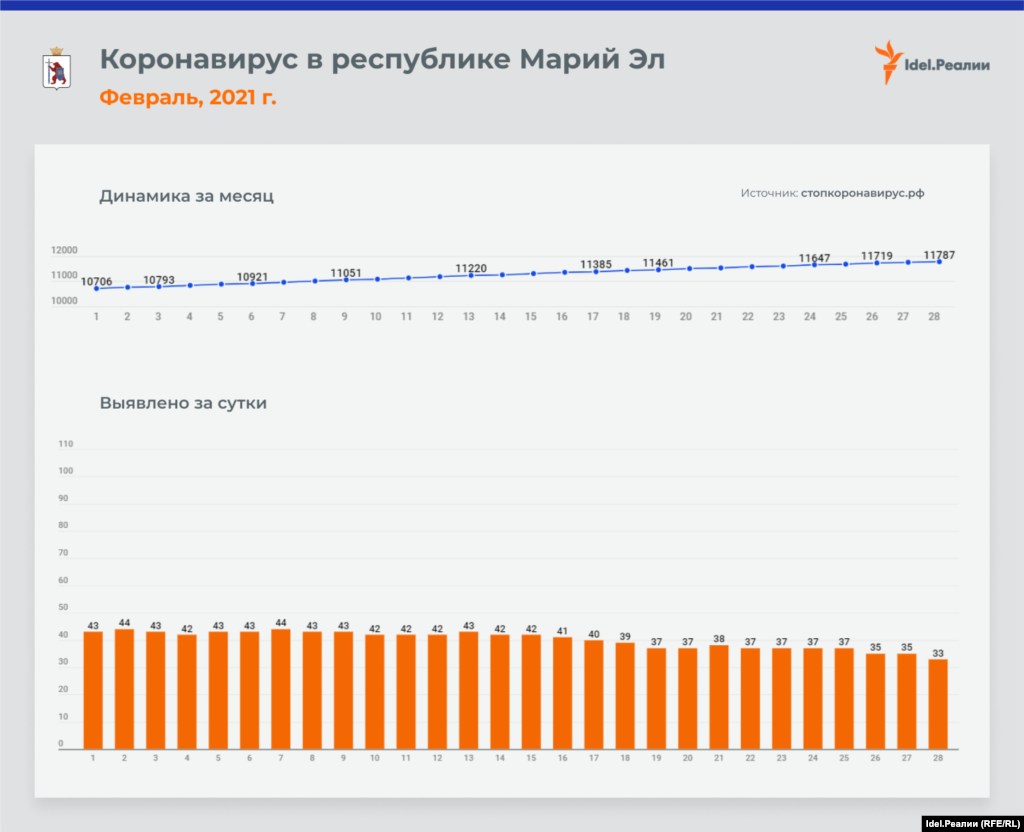Image resolution: width=1024 pixels, height=832 pixels.
Task: Click the day 7 bar showing 44
Action: coord(280,689)
